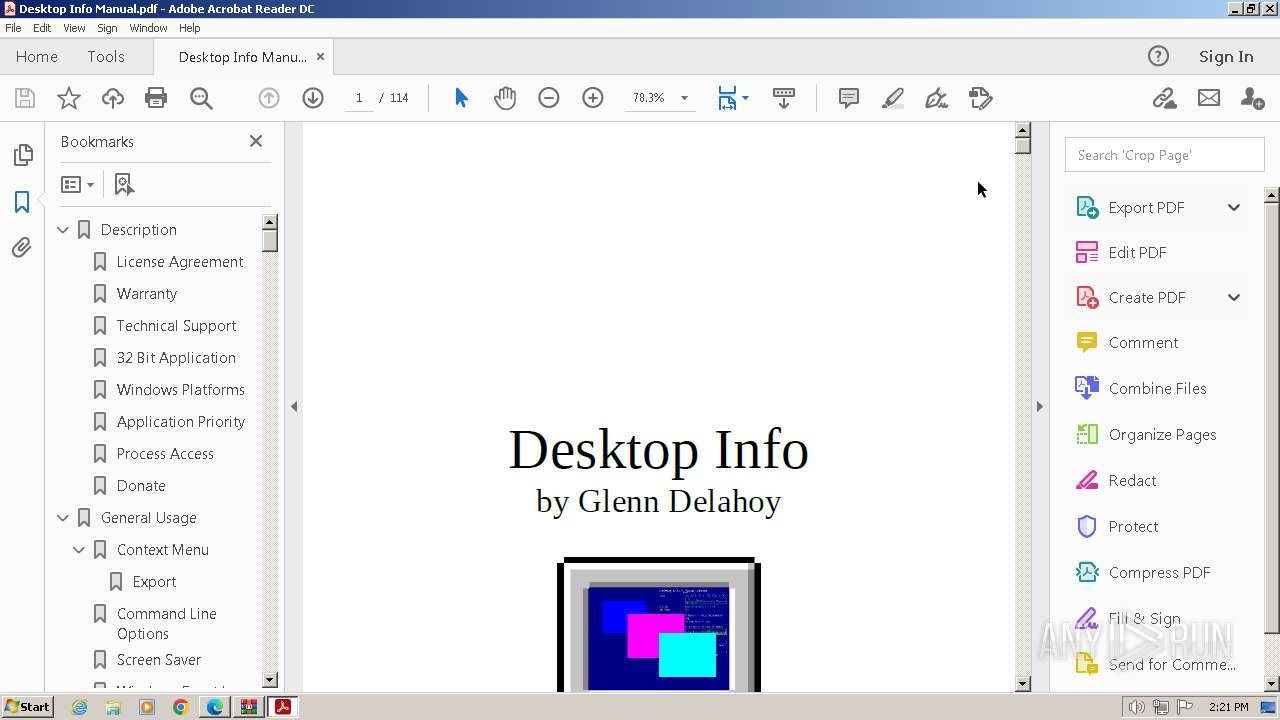Image resolution: width=1280 pixels, height=720 pixels.
Task: Send file by email icon
Action: tap(1209, 98)
